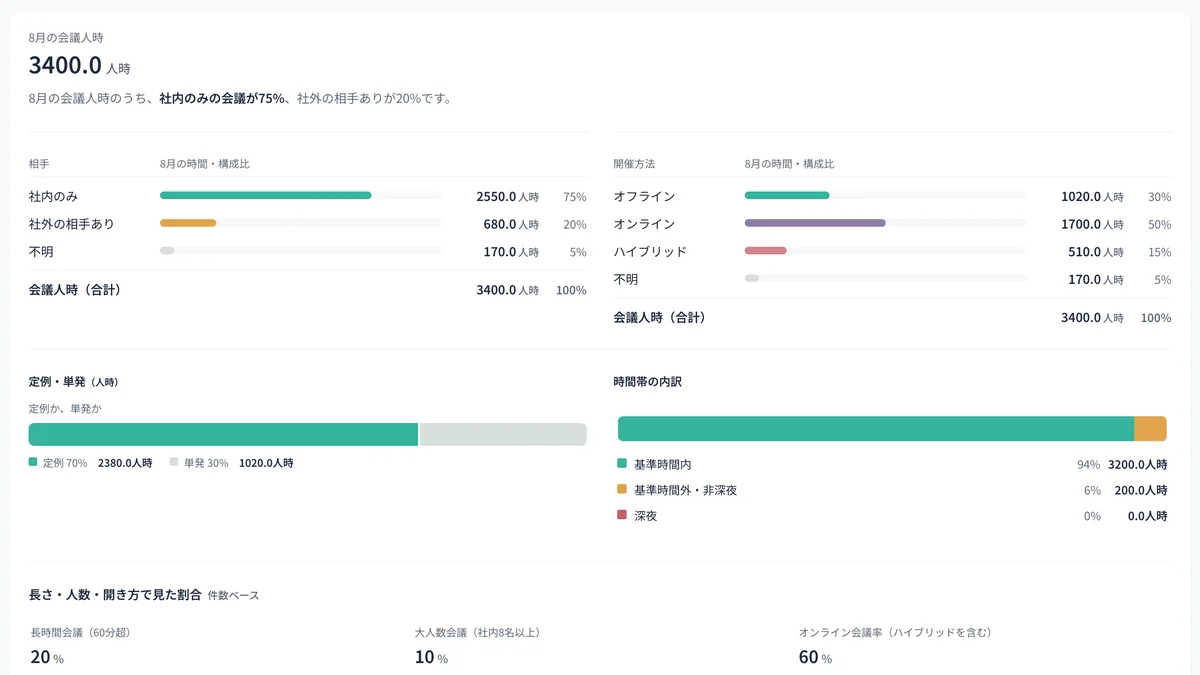Click the green 基準時間内 legend swatch
Screen dimensions: 1200x675
622,464
